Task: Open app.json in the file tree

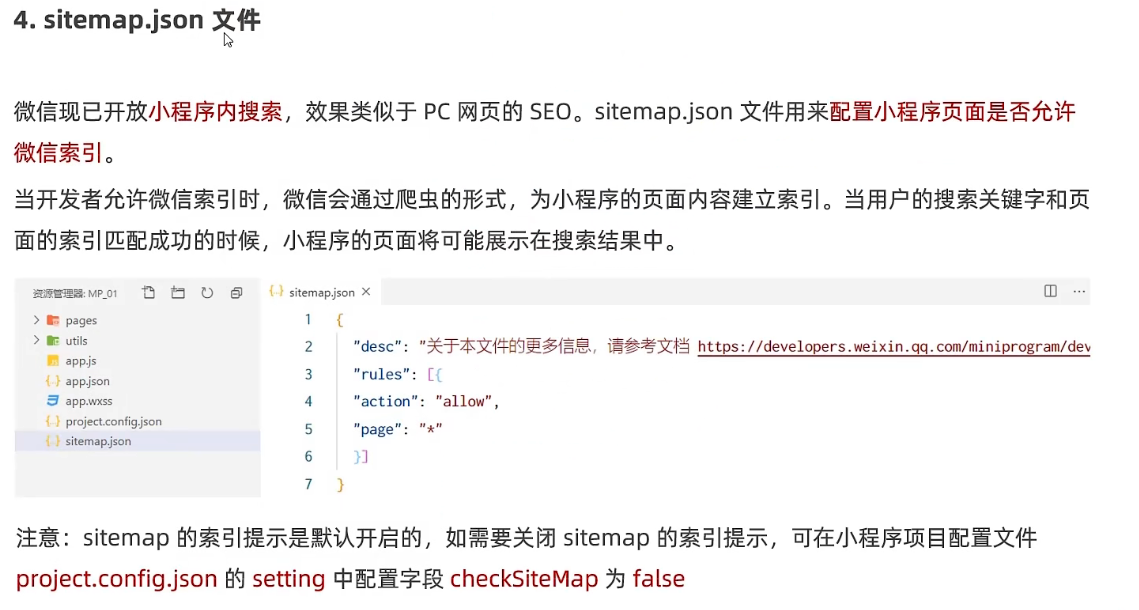Action: (87, 381)
